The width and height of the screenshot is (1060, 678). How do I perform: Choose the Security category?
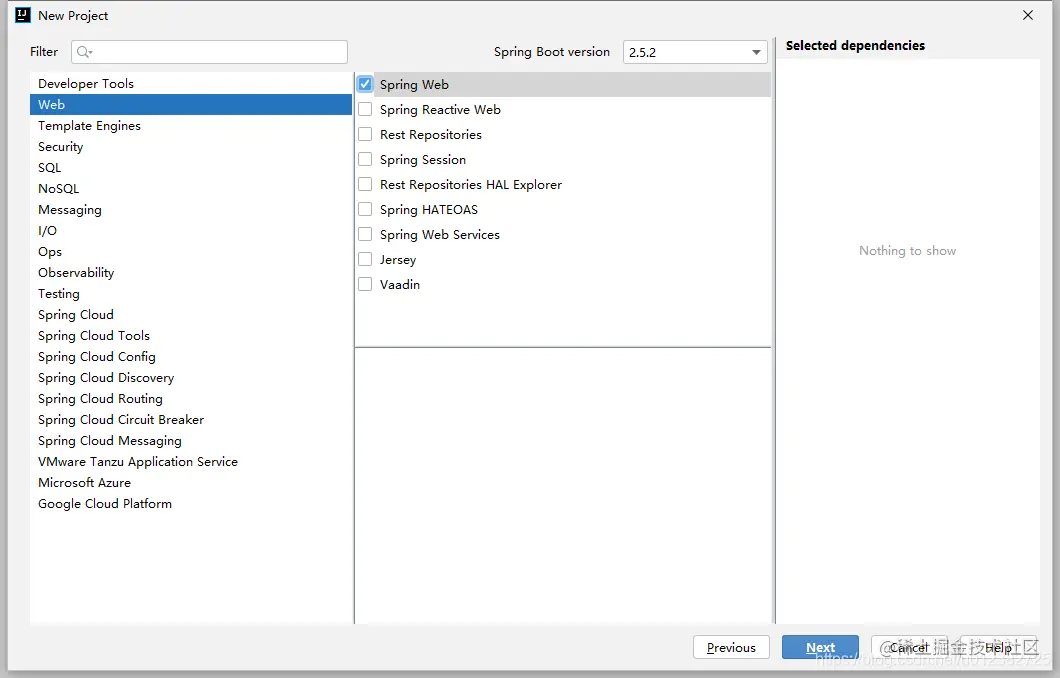[x=191, y=146]
